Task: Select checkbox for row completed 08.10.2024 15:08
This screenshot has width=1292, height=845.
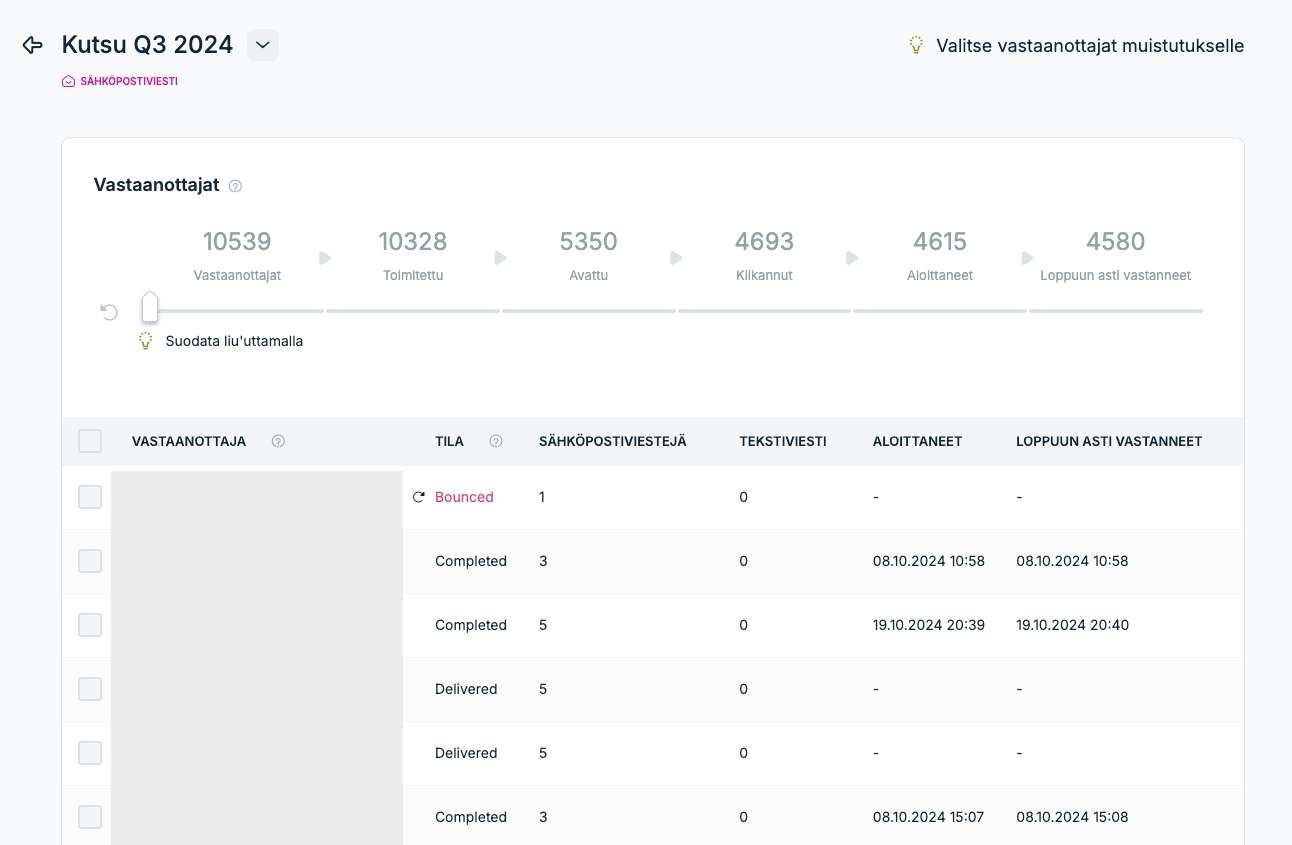Action: 90,817
